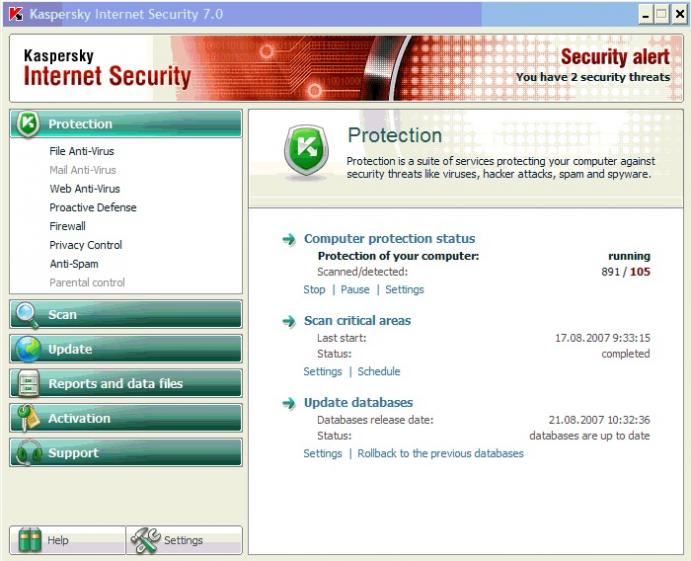Open Scan critical areas heading link
The width and height of the screenshot is (691, 561).
pos(357,321)
